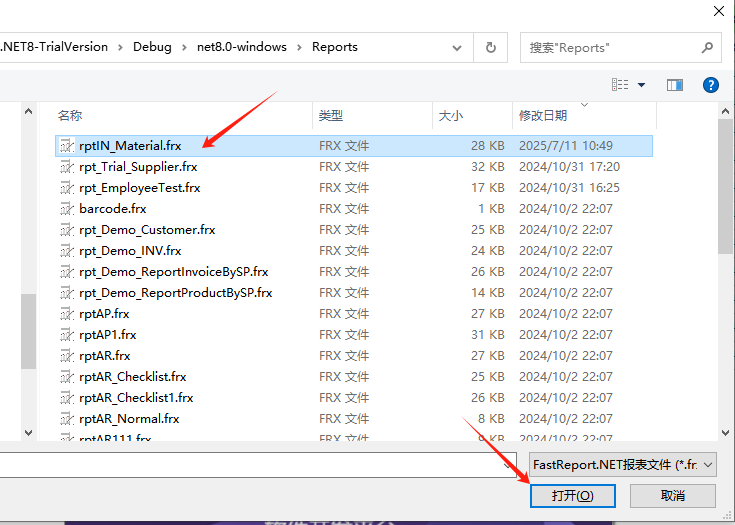Click the file list scrollbar thumb
735x525 pixels.
pyautogui.click(x=725, y=187)
